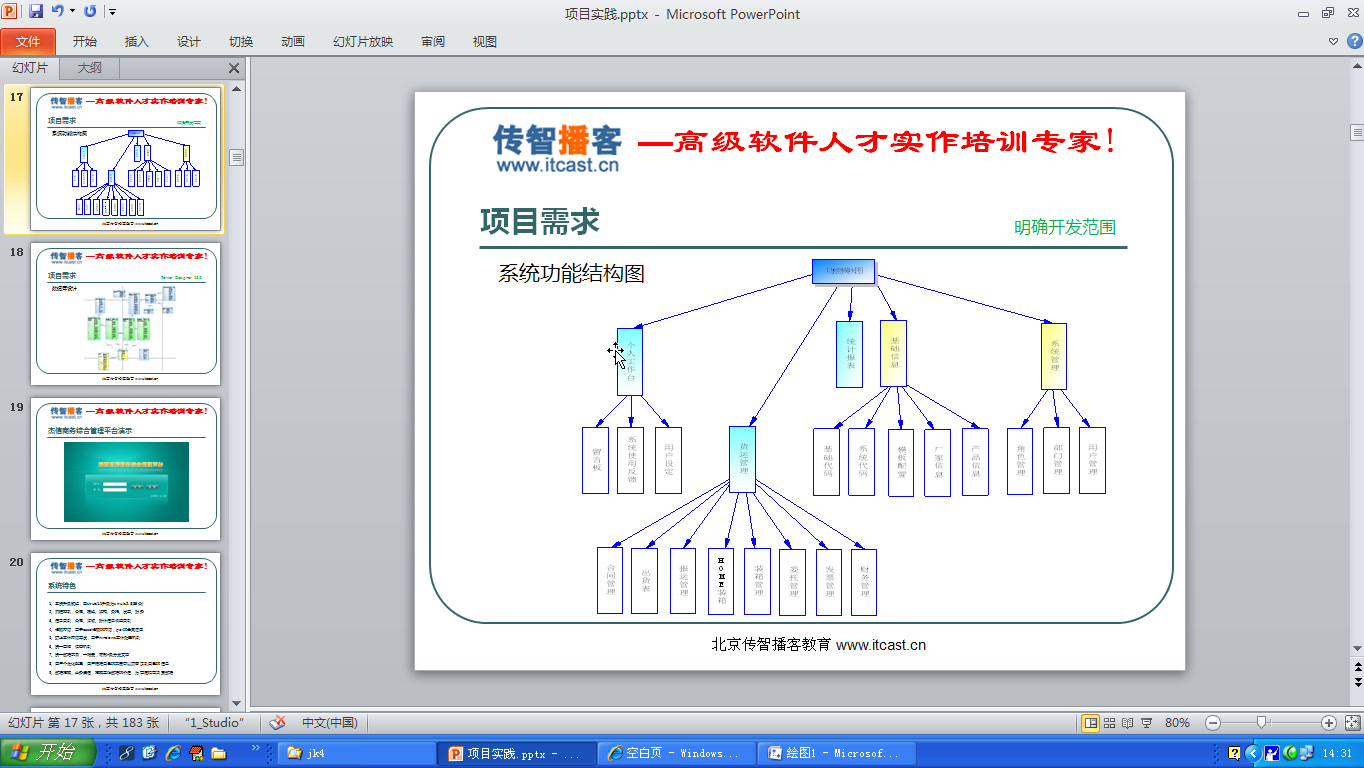The image size is (1364, 768).
Task: Select slide 17 thumbnail
Action: tap(126, 160)
